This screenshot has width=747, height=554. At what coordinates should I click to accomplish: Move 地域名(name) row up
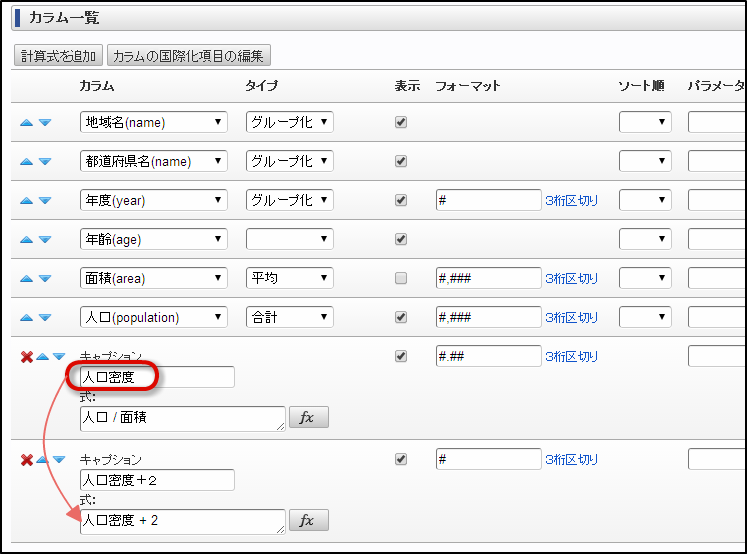(x=26, y=123)
